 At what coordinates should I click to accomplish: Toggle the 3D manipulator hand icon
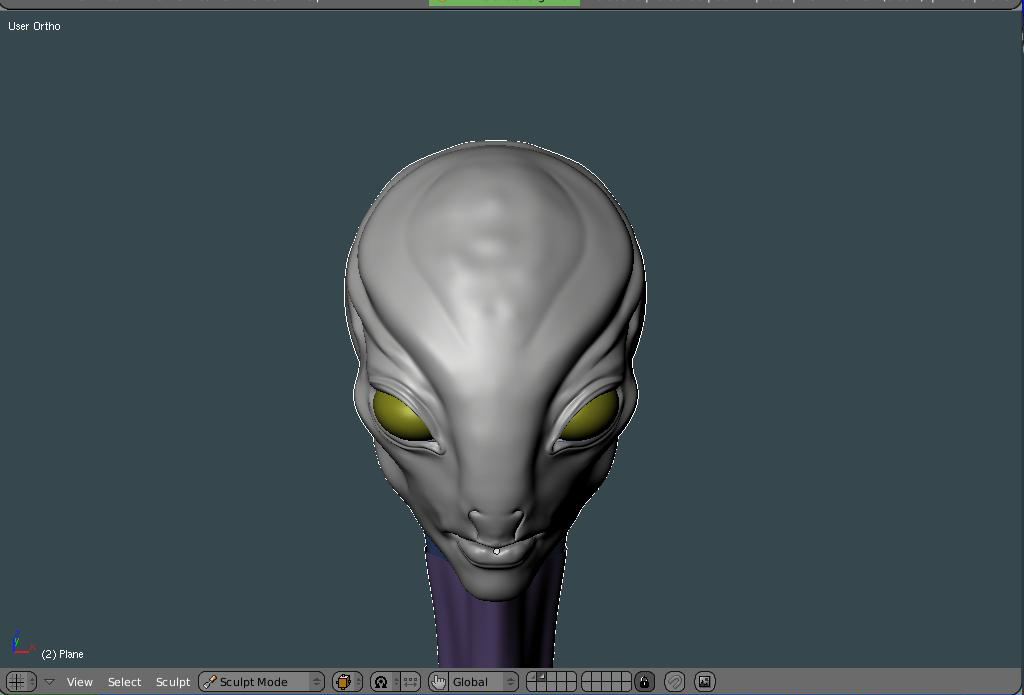[438, 682]
